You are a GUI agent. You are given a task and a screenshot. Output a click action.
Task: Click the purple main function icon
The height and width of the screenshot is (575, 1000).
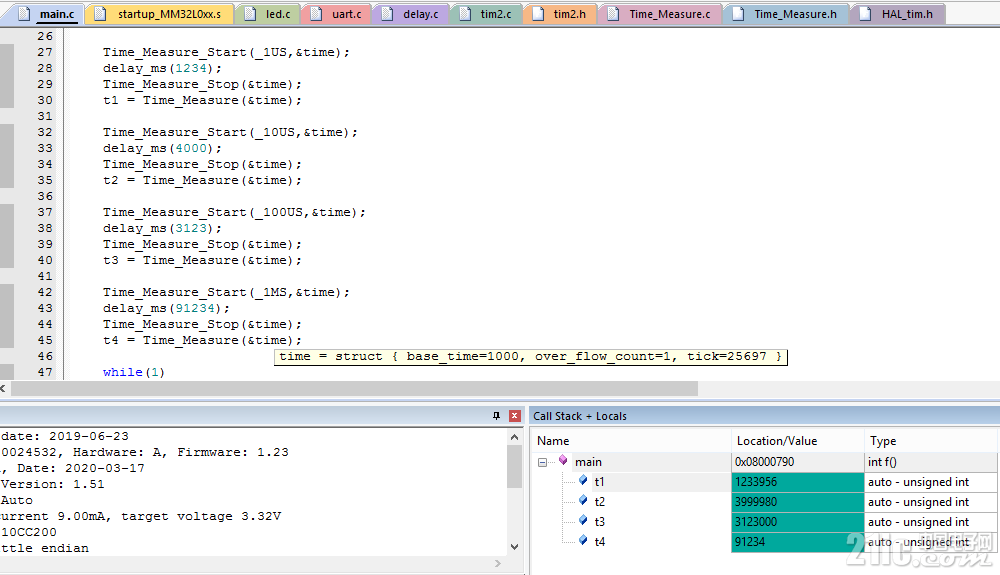click(562, 460)
